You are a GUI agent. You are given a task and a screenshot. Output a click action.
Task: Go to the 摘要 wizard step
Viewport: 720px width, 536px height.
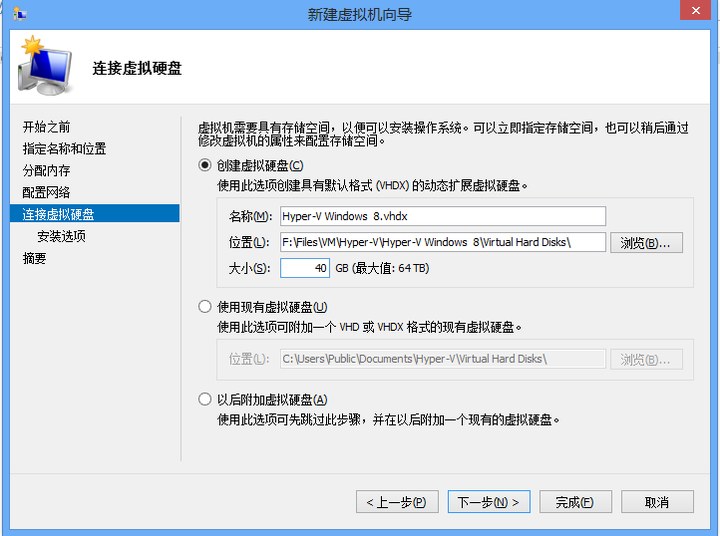pyautogui.click(x=34, y=258)
